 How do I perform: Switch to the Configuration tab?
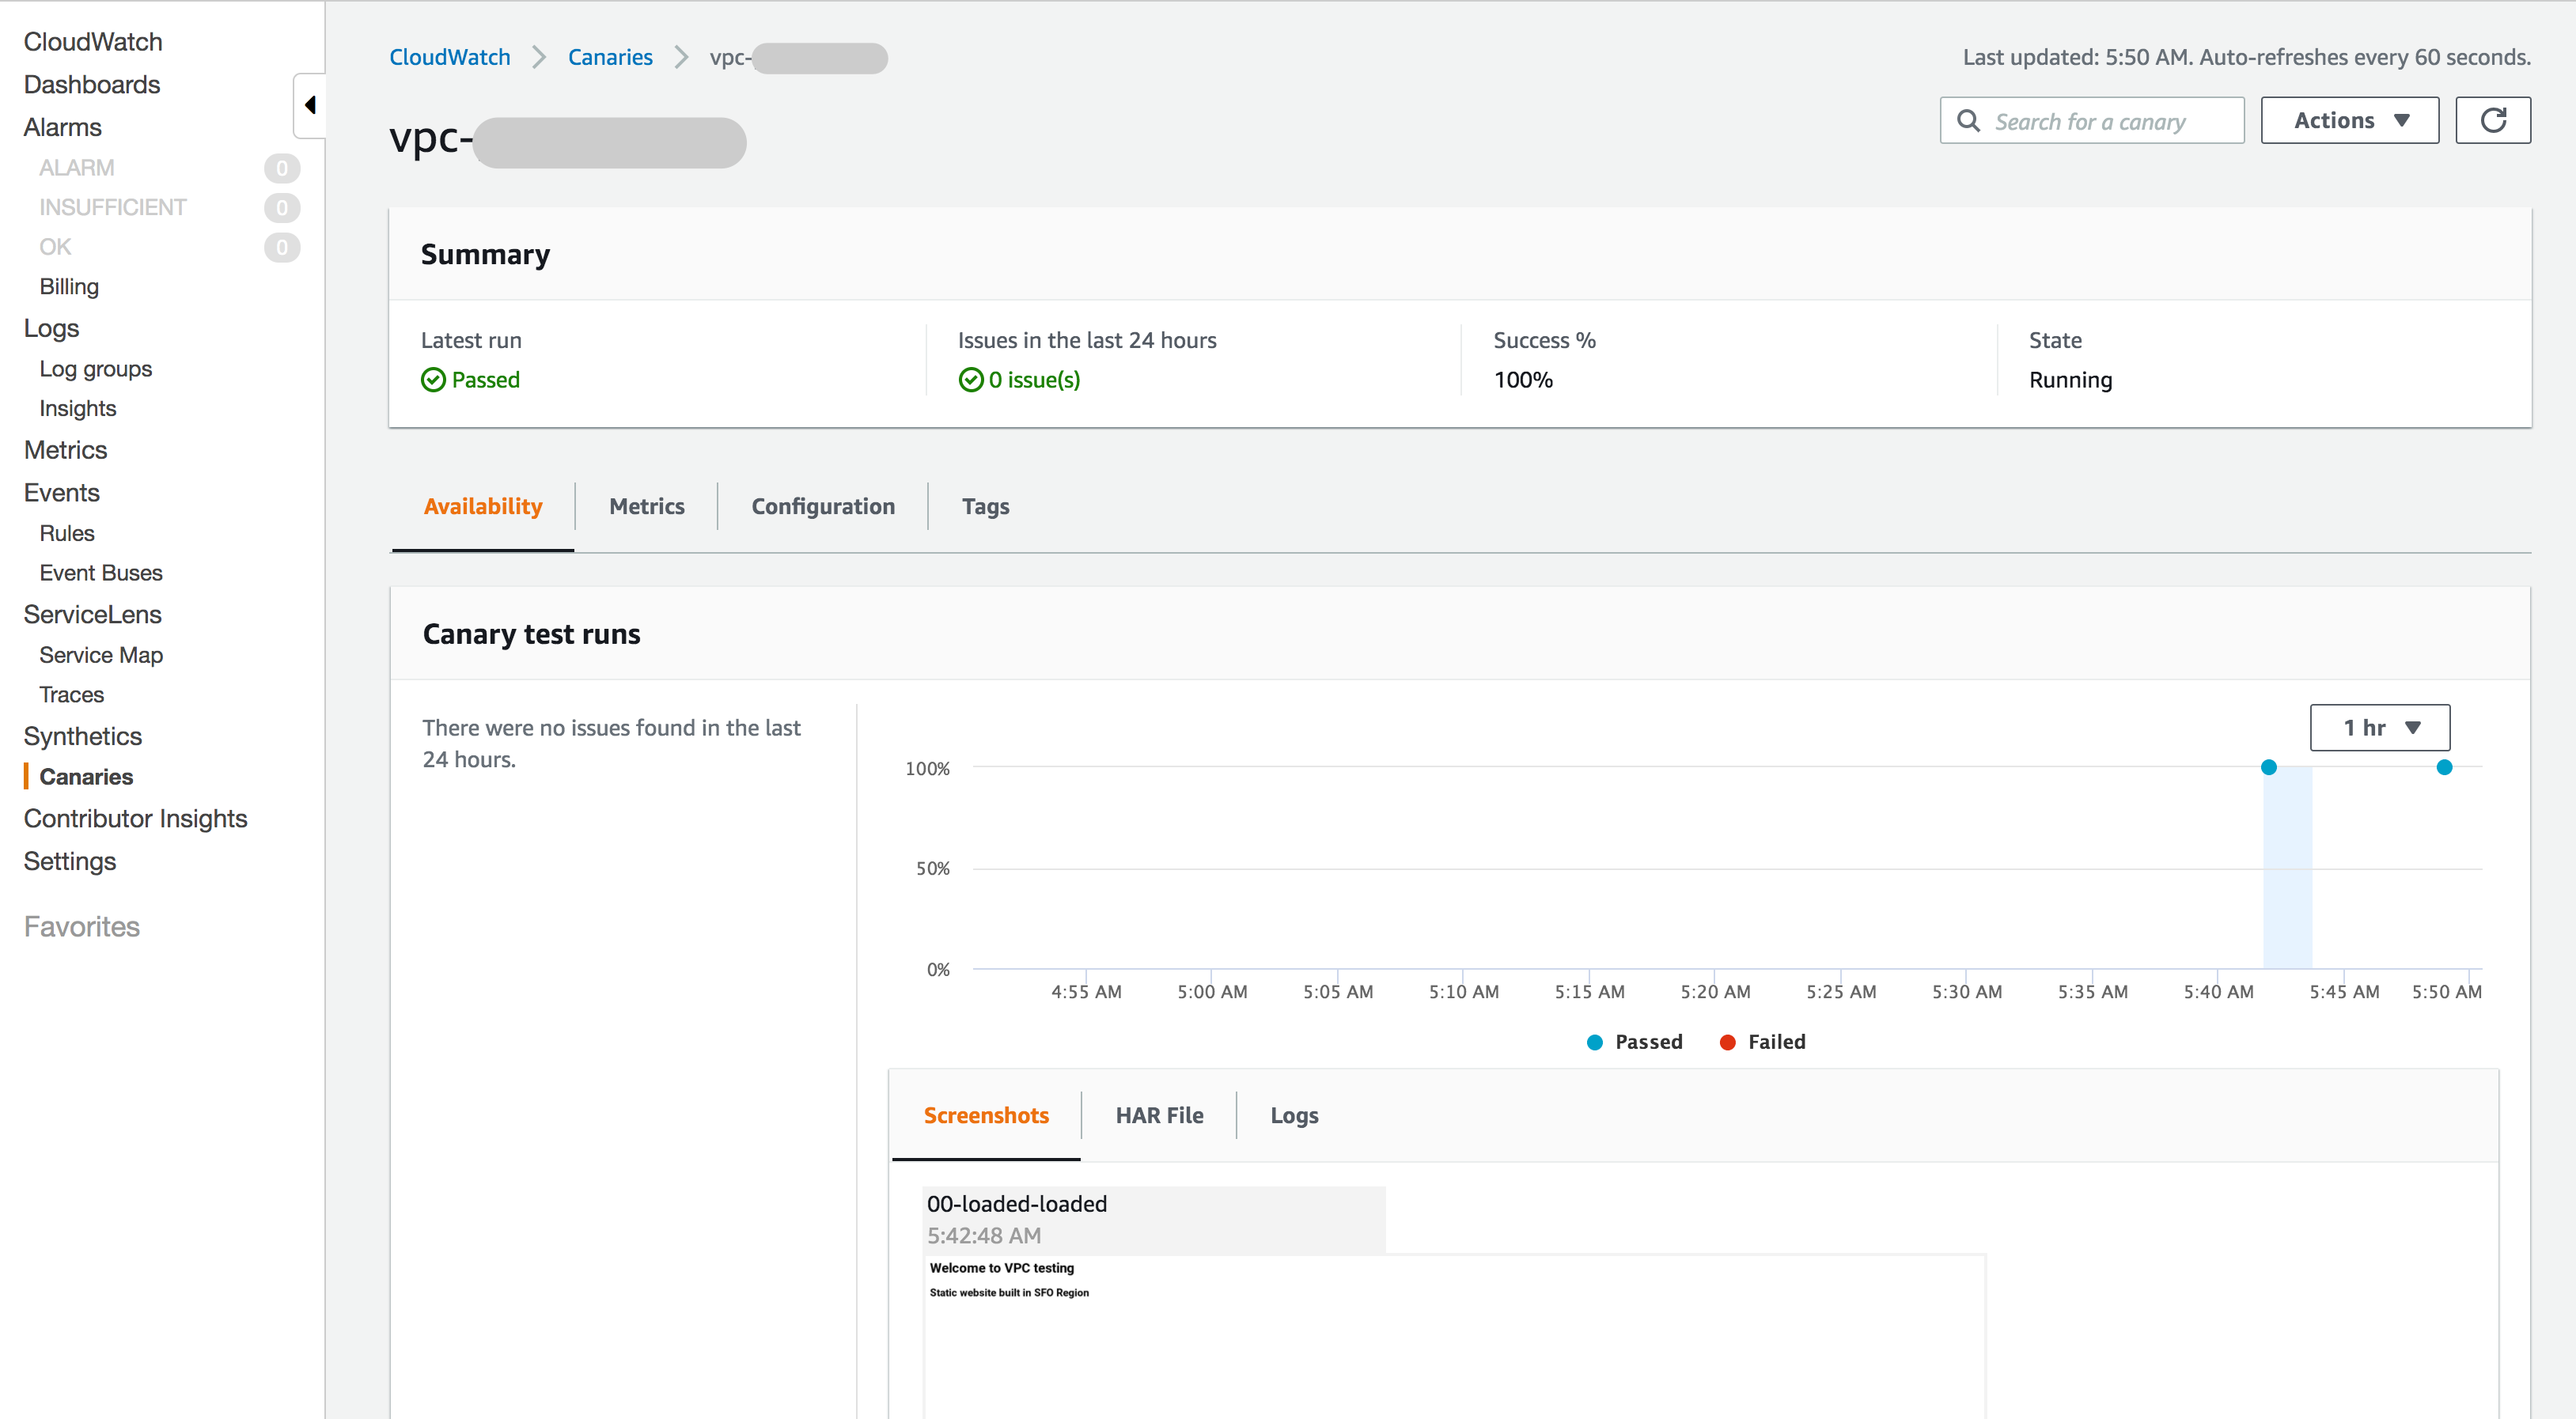click(822, 506)
